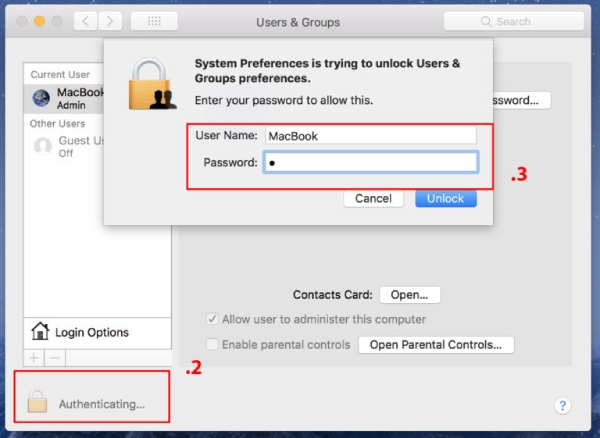Click the Search field in the toolbar
600x438 pixels.
coord(514,21)
